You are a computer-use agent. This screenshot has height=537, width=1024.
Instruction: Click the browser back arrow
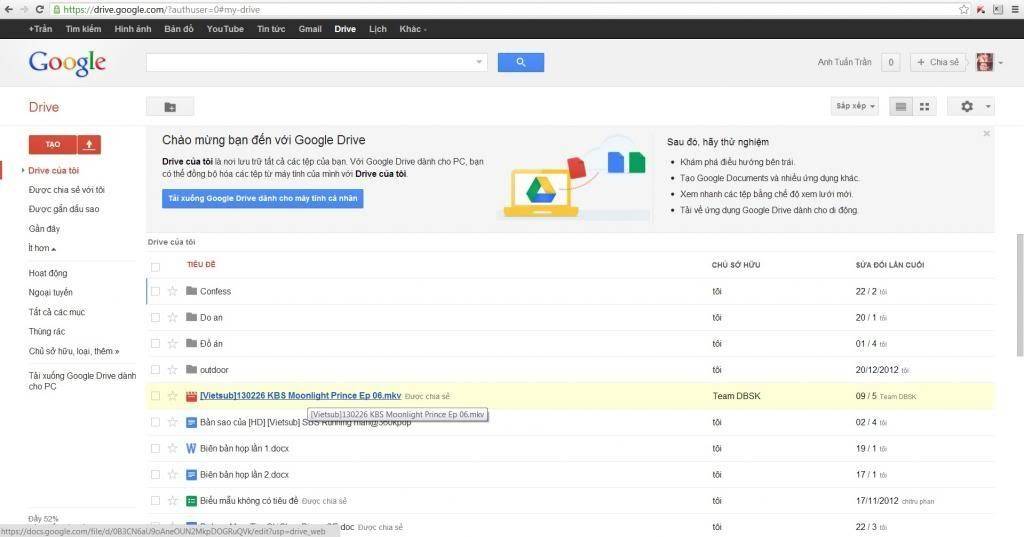click(8, 9)
